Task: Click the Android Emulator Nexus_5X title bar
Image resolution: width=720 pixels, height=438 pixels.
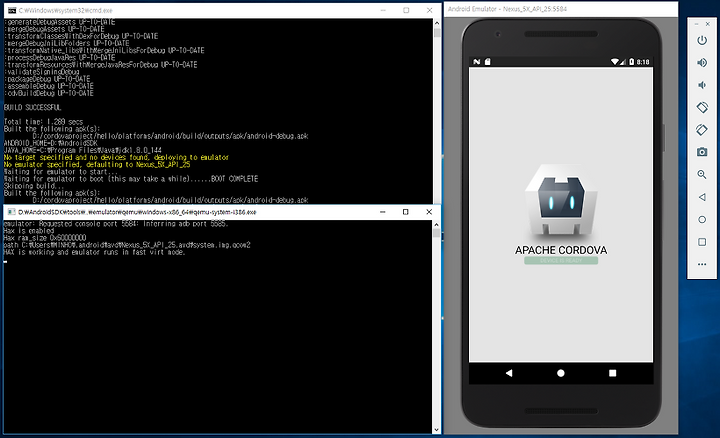Action: tap(561, 9)
